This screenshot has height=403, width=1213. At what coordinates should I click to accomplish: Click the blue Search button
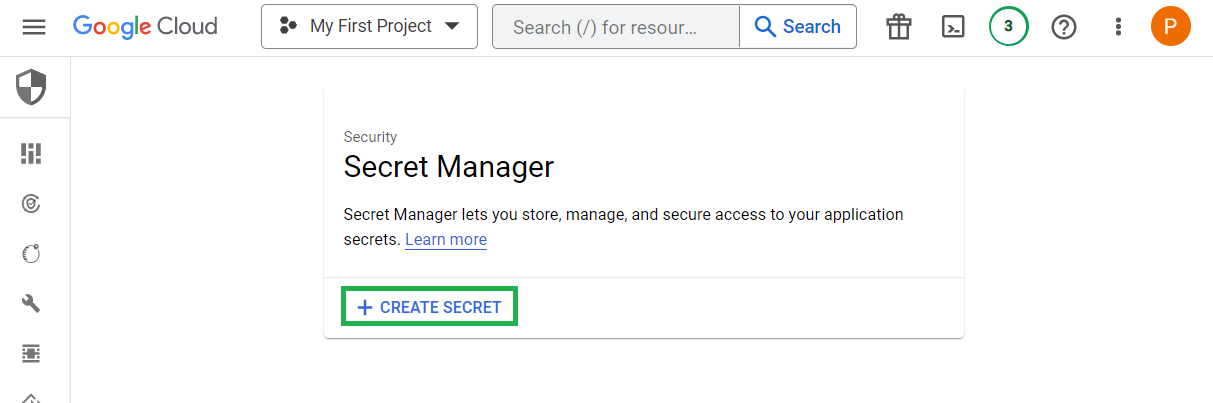tap(798, 27)
